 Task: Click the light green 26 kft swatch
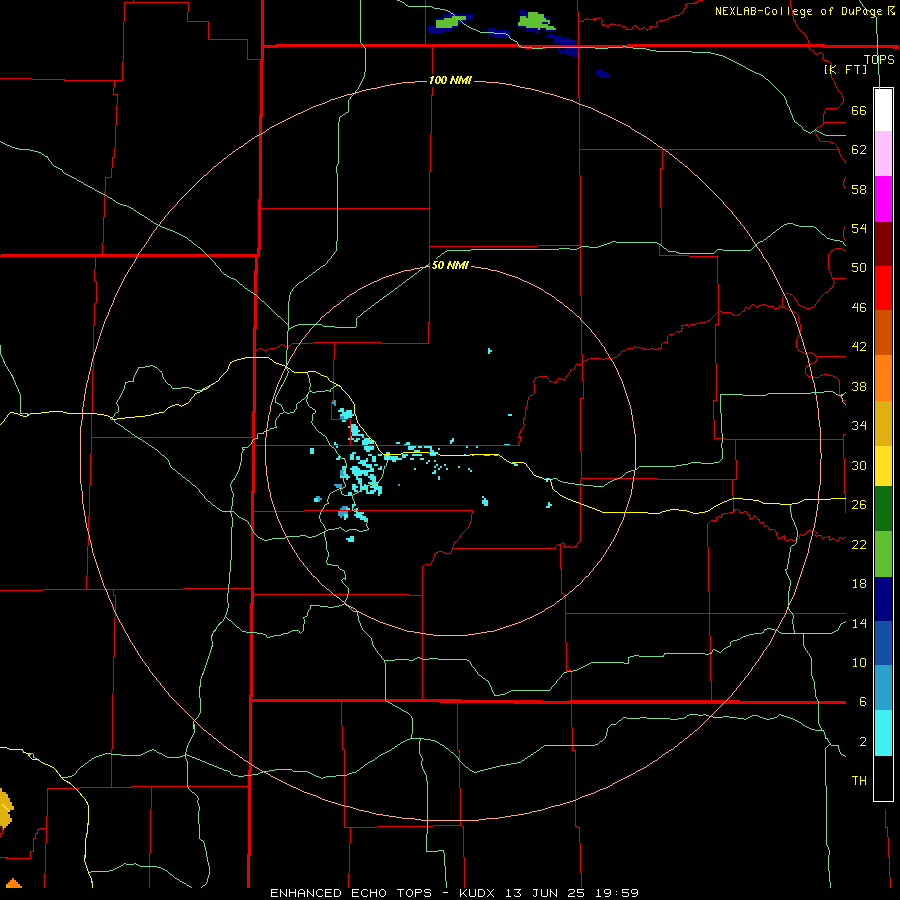883,554
